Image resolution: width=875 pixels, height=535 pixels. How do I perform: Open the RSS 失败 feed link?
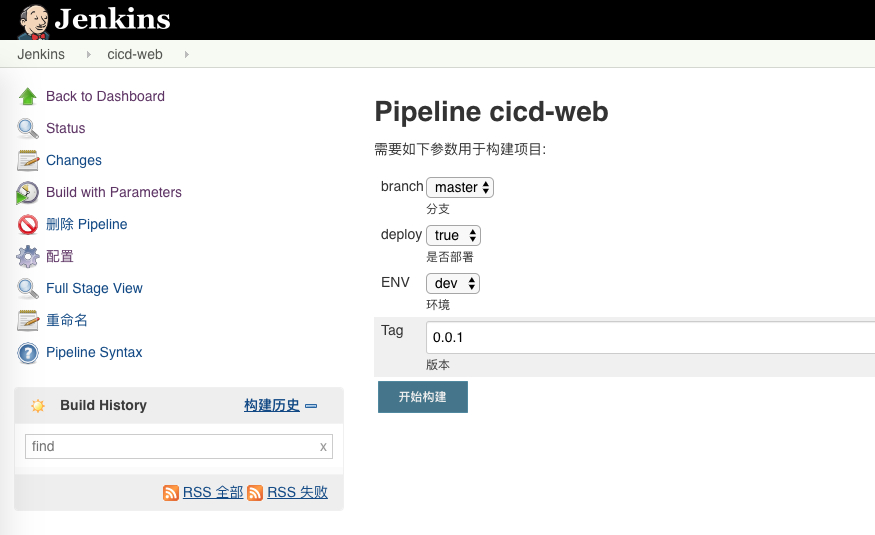point(297,492)
